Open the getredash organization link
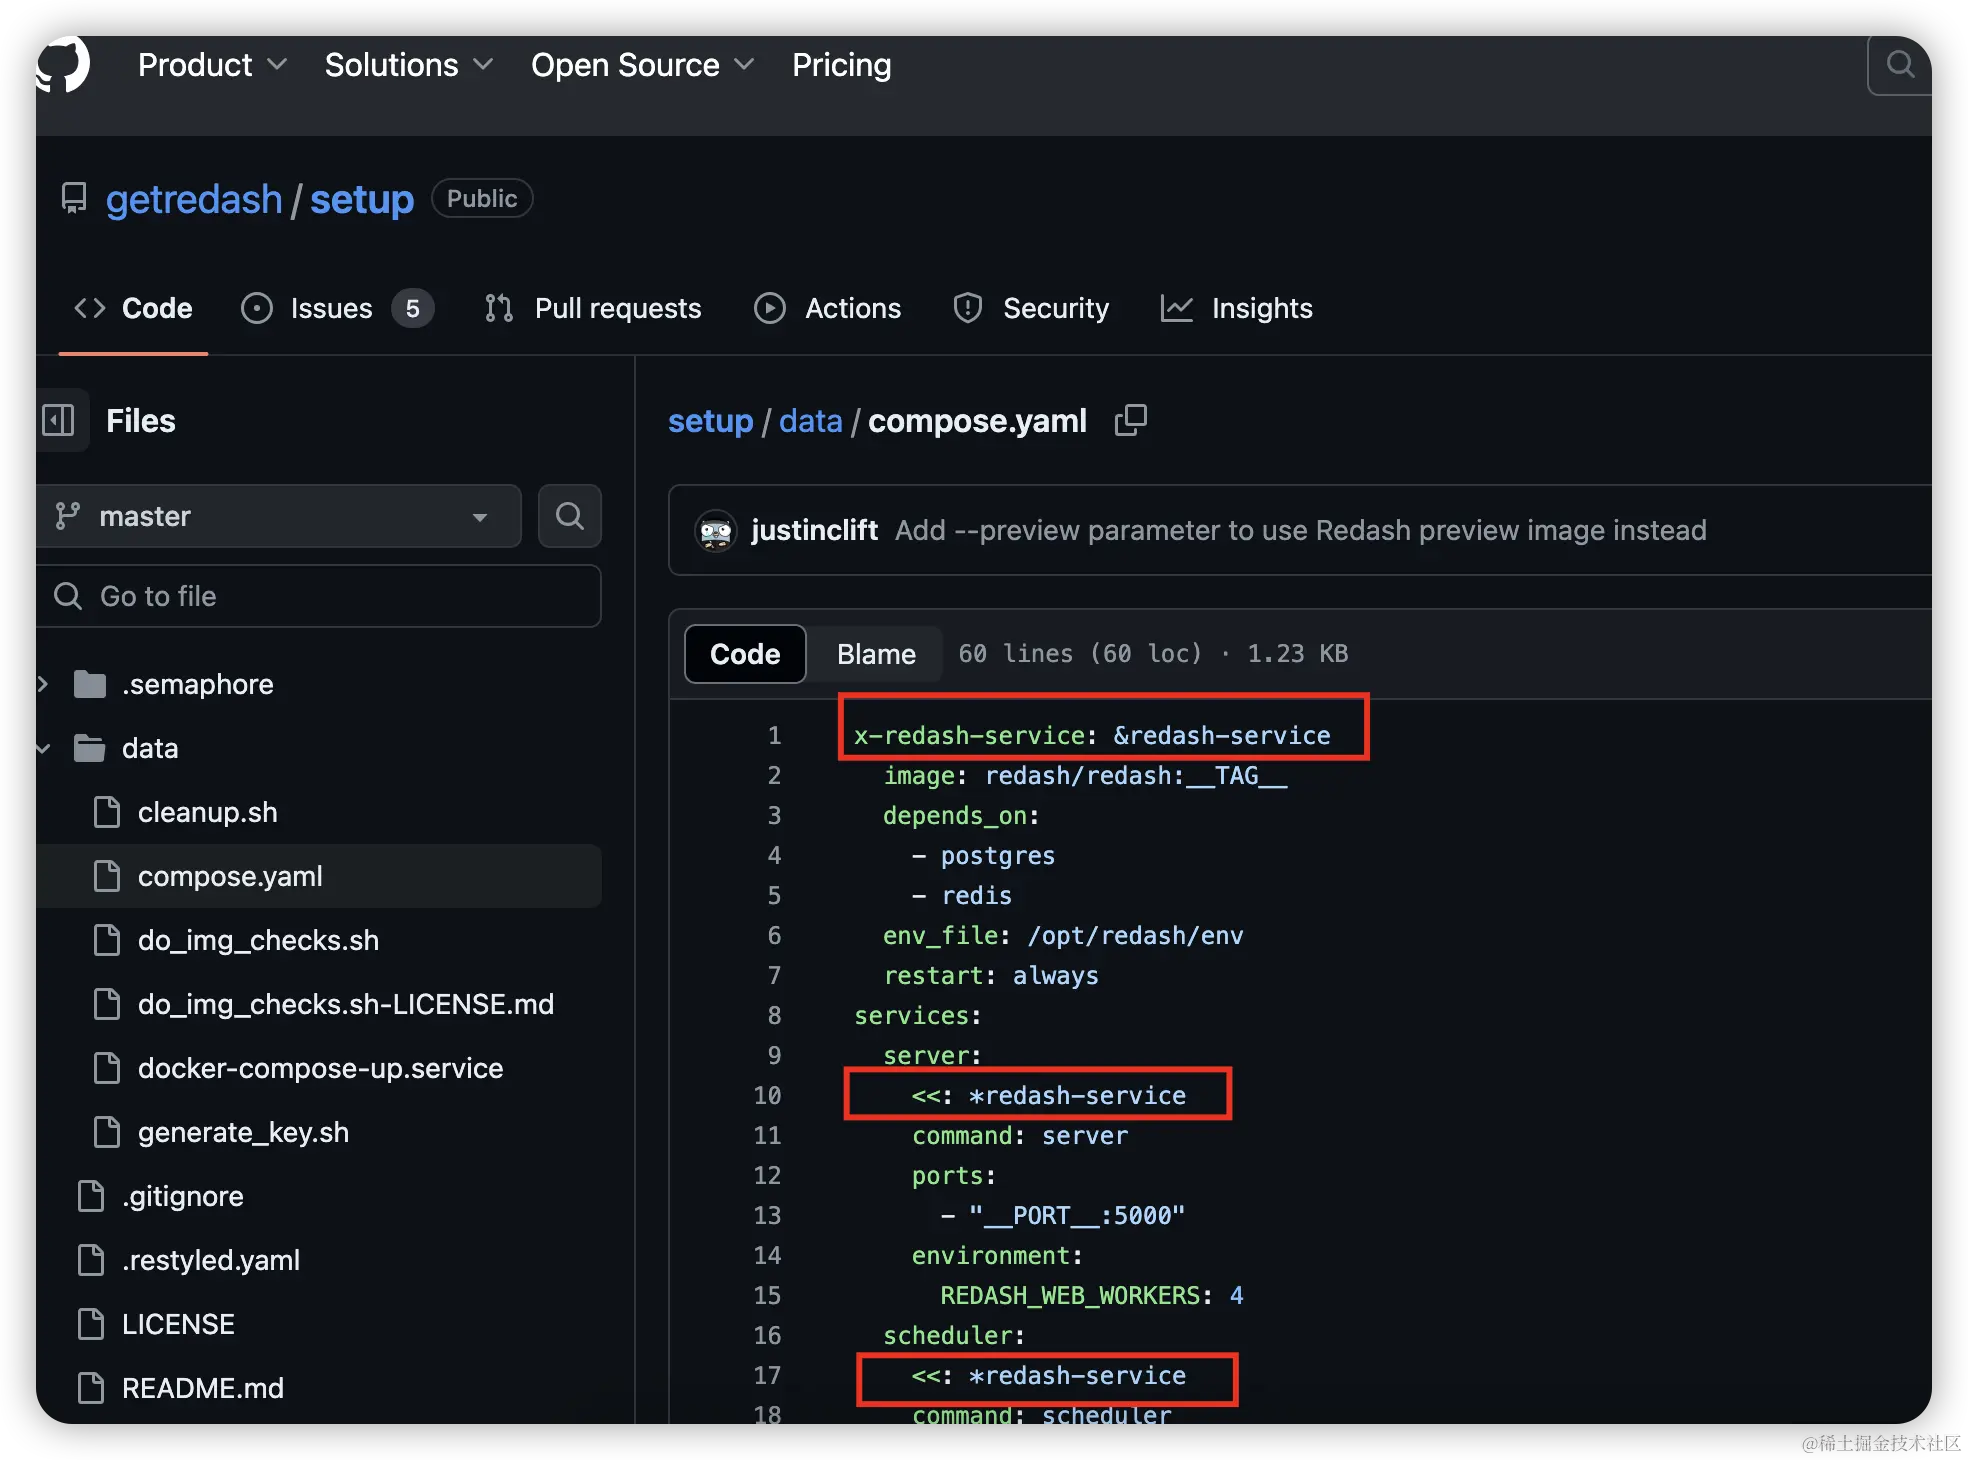 [x=194, y=199]
